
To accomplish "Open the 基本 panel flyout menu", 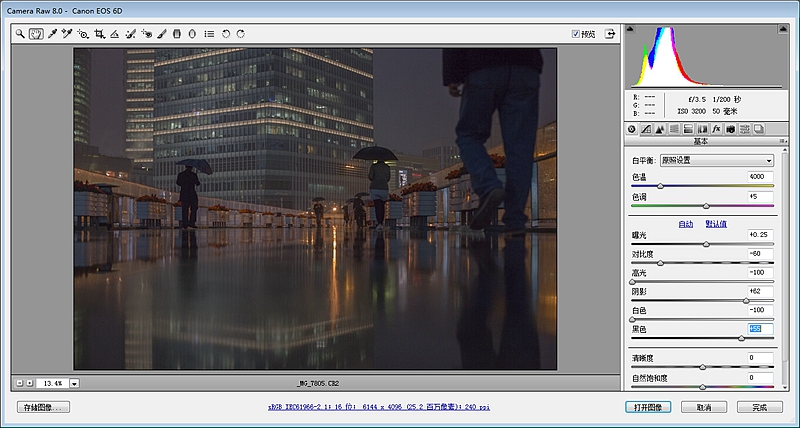I will tap(781, 141).
